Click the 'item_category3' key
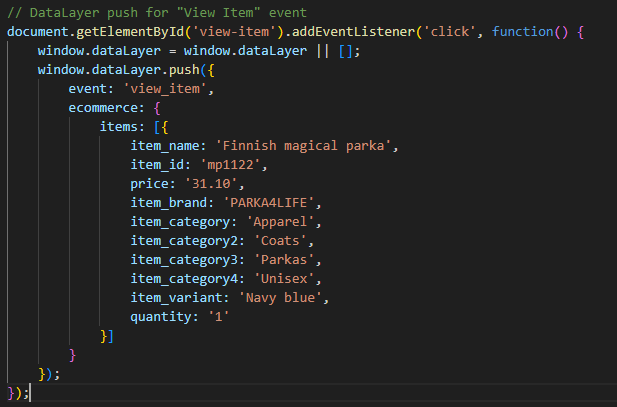Screen dimensions: 617x407 (x=184, y=259)
